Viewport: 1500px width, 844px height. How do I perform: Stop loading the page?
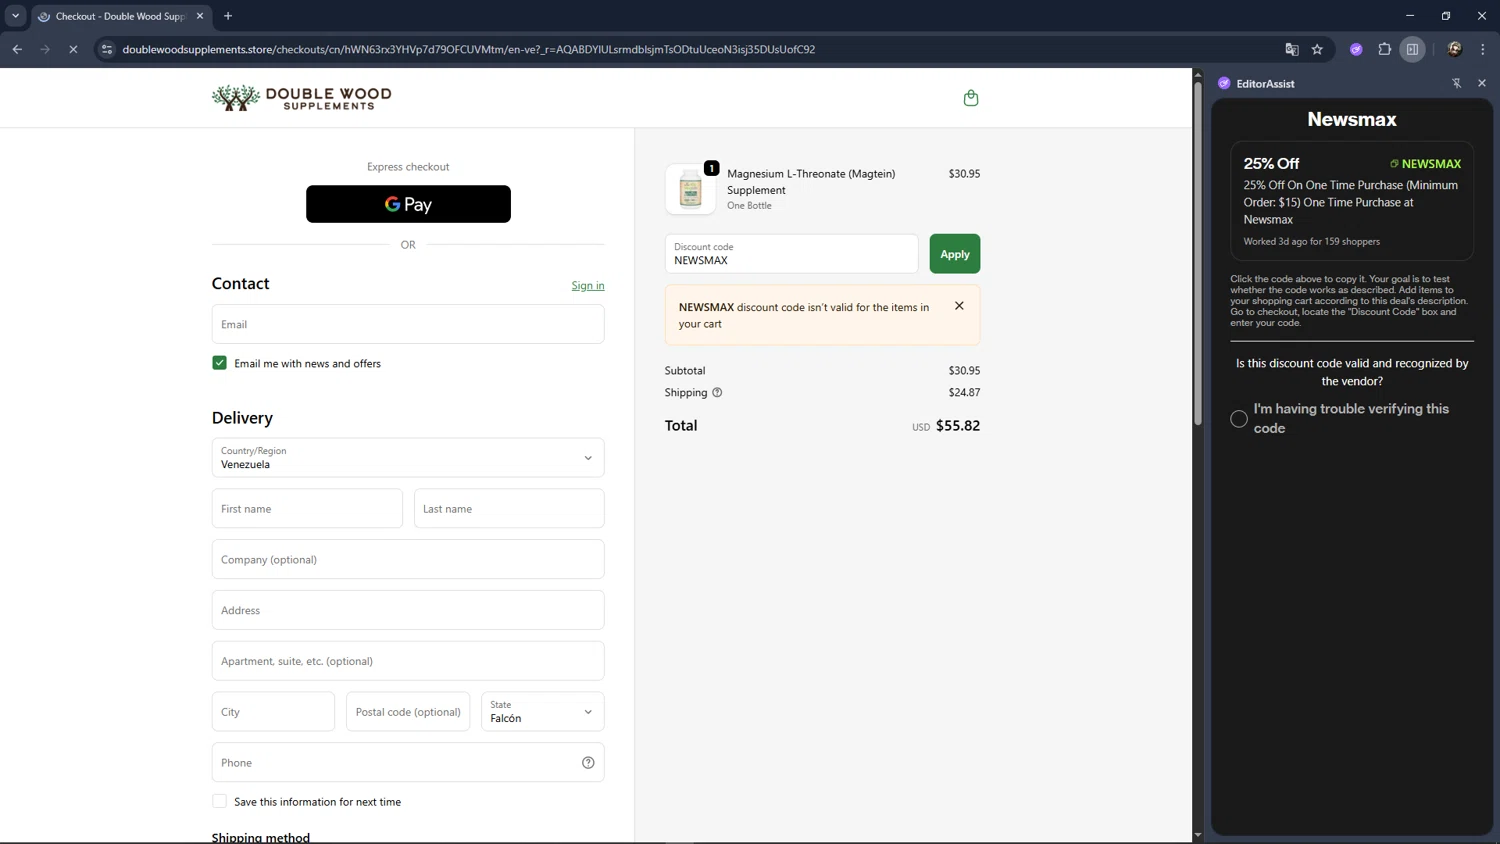[73, 49]
